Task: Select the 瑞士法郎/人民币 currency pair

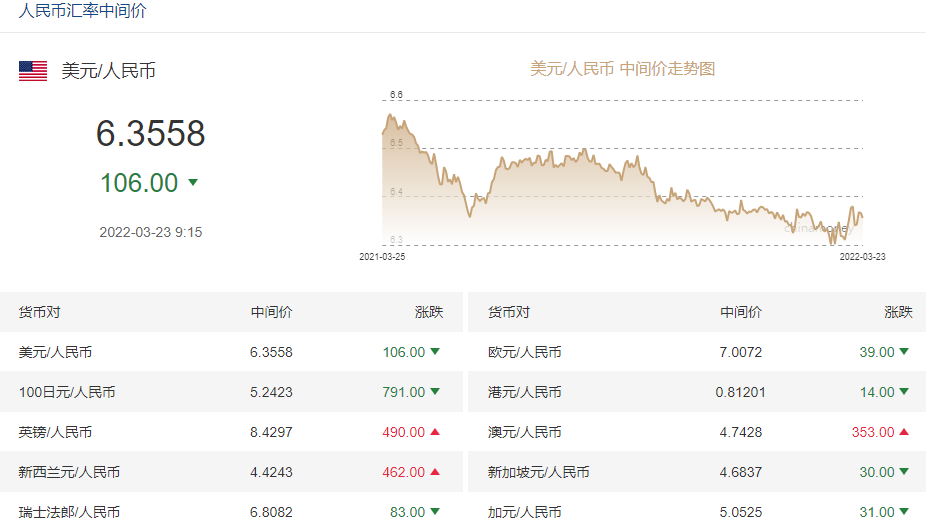Action: (69, 512)
